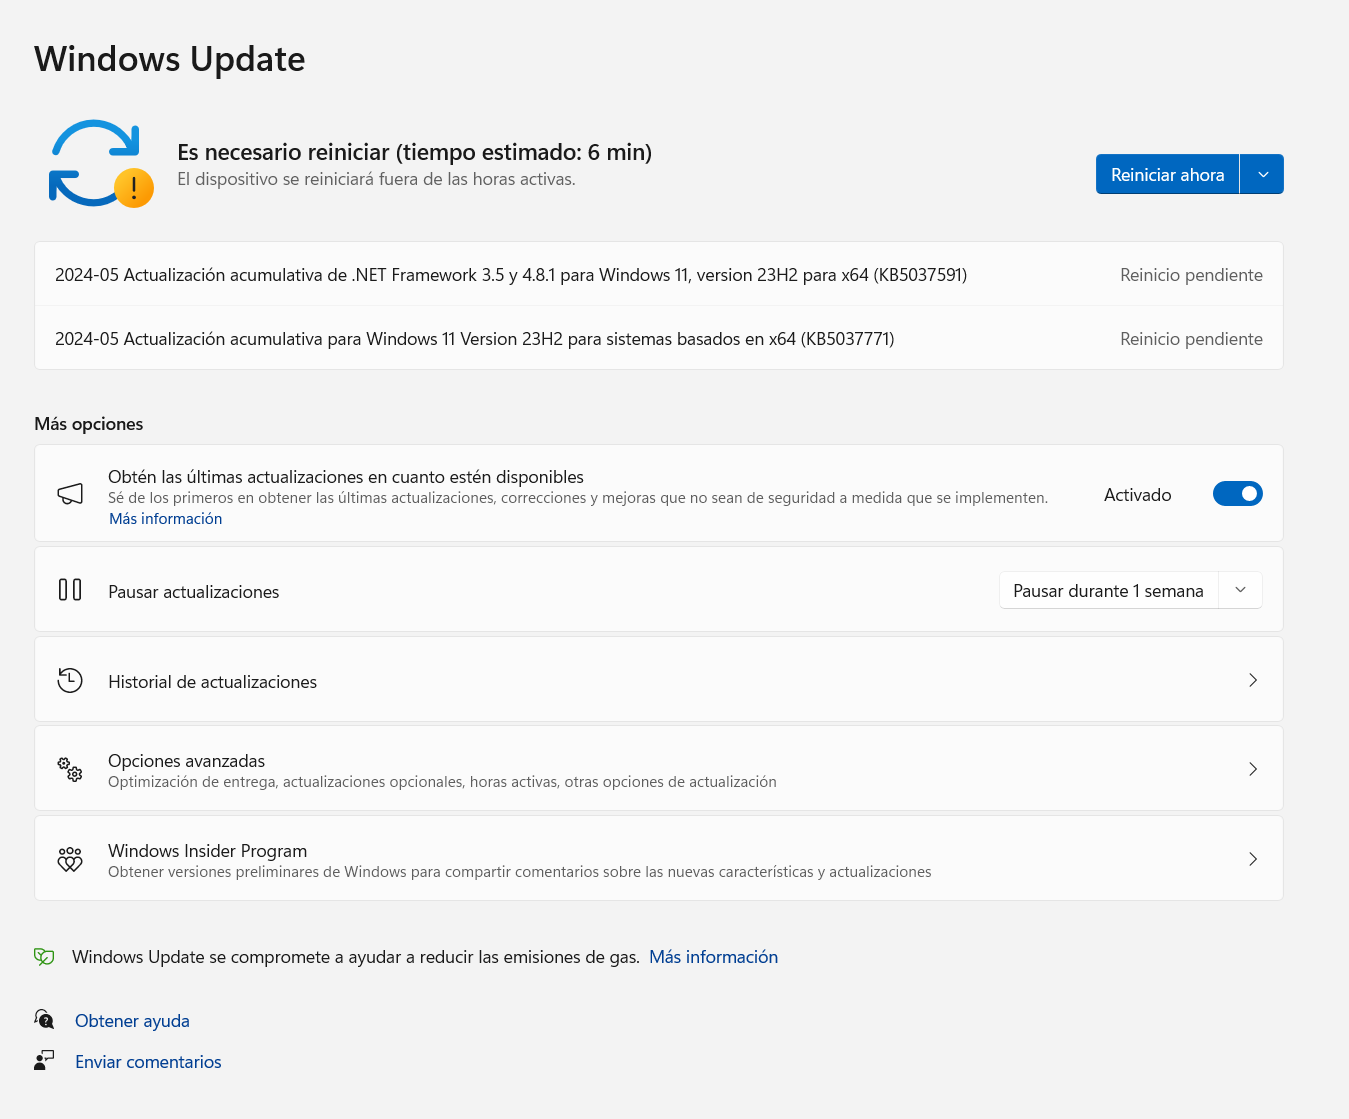The width and height of the screenshot is (1349, 1119).
Task: Click the pause icon beside Pausar actualizaciones
Action: 70,590
